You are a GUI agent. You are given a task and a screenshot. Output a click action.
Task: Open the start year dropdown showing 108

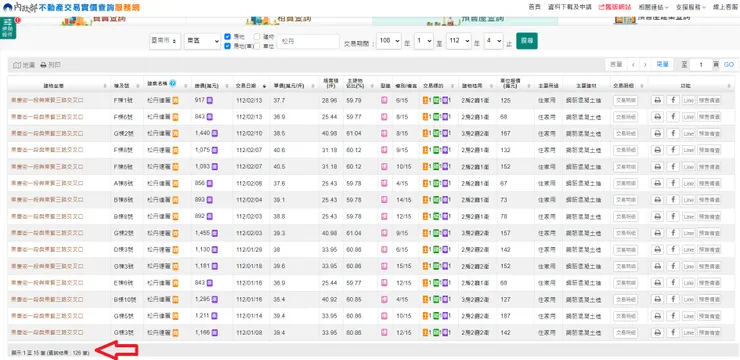389,41
